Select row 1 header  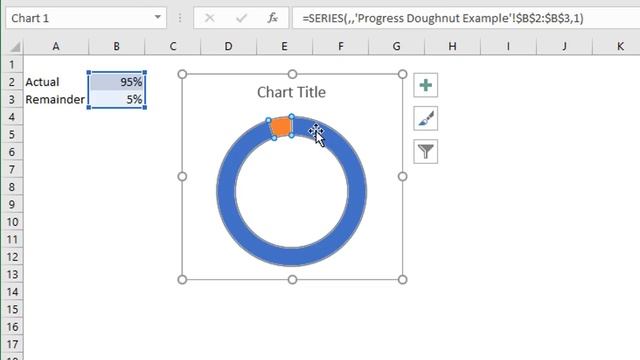(x=12, y=64)
